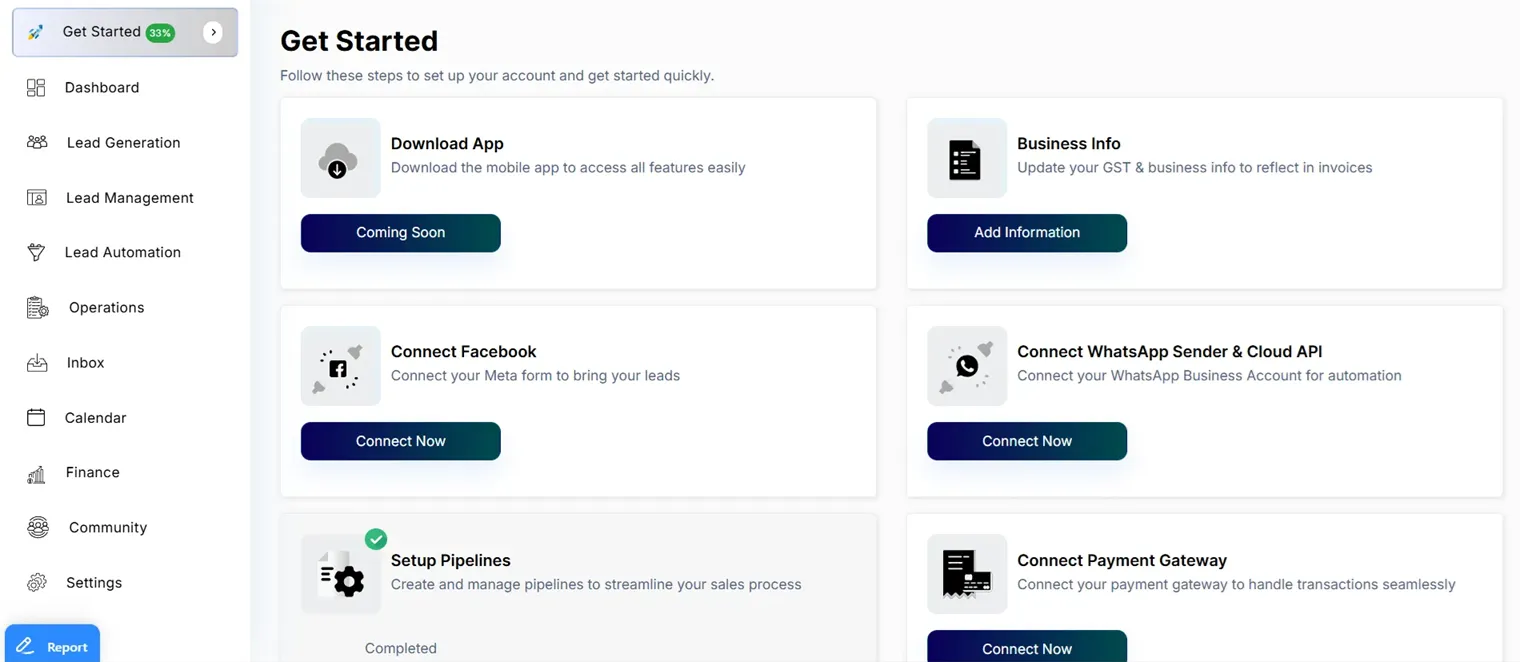The height and width of the screenshot is (662, 1520).
Task: Click the Lead Automation funnel icon
Action: click(36, 253)
